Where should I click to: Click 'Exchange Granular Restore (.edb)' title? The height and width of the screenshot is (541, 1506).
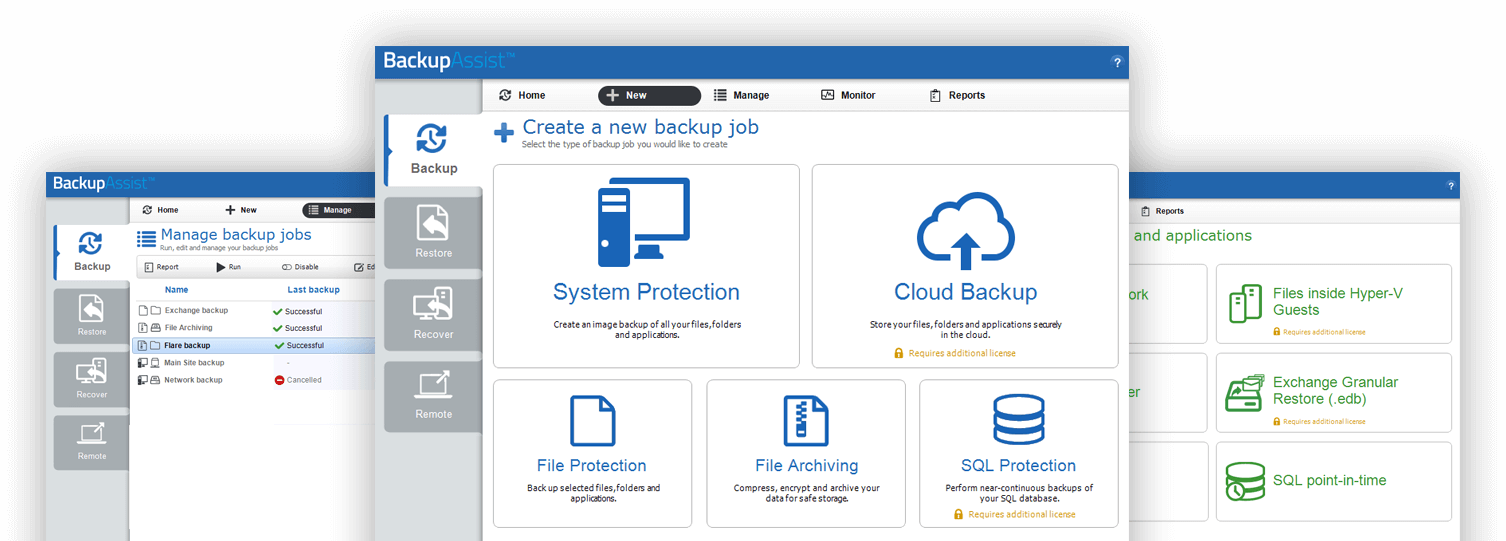(x=1336, y=390)
